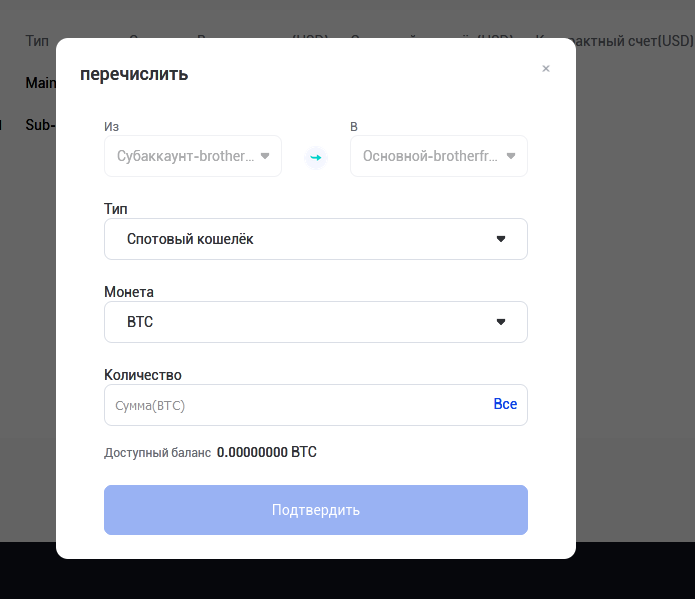Open the В destination account dropdown
The image size is (695, 599).
(x=438, y=156)
